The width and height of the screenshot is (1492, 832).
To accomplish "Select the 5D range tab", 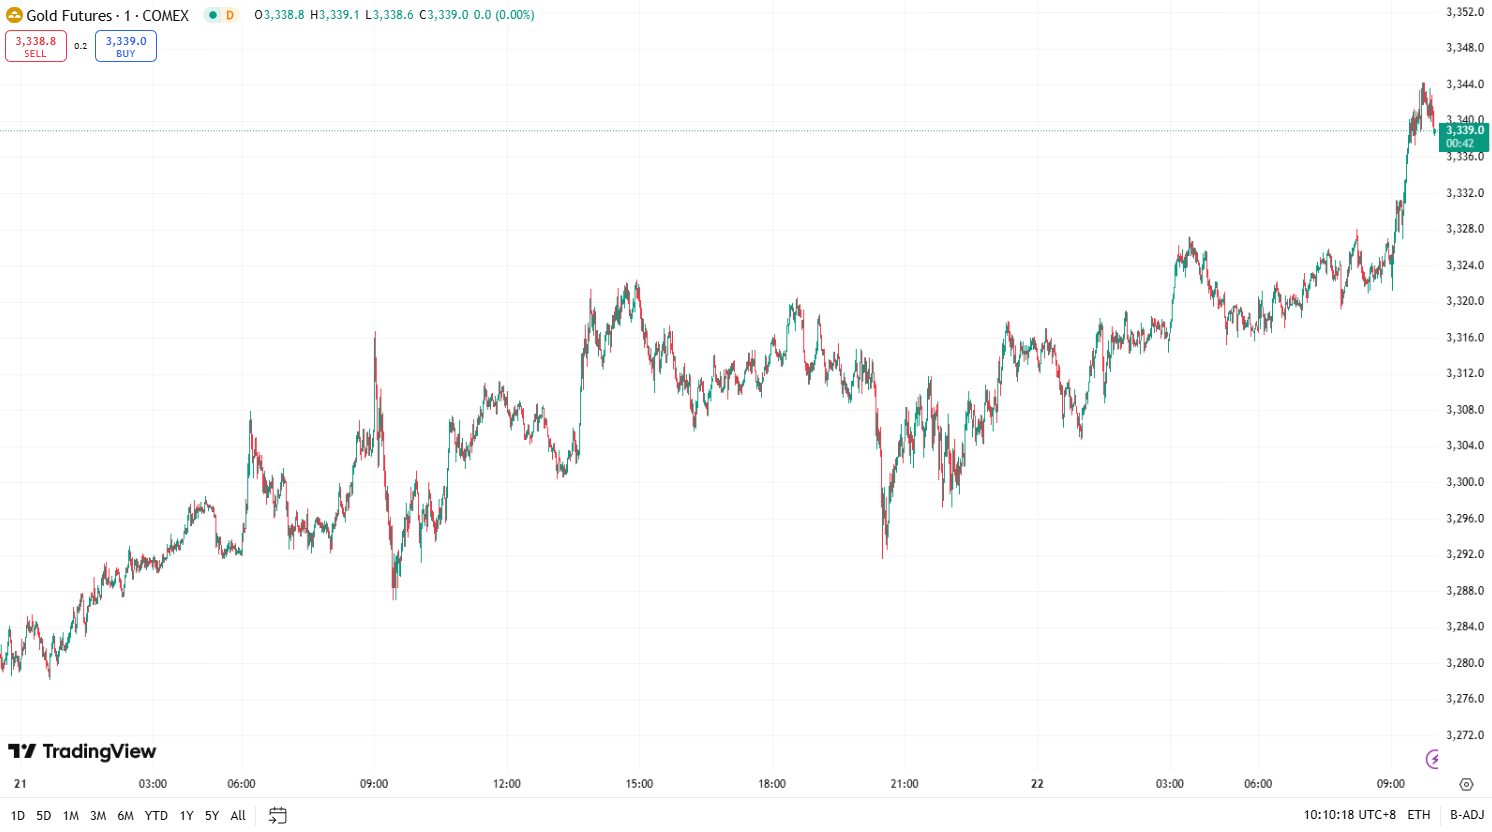I will point(43,815).
